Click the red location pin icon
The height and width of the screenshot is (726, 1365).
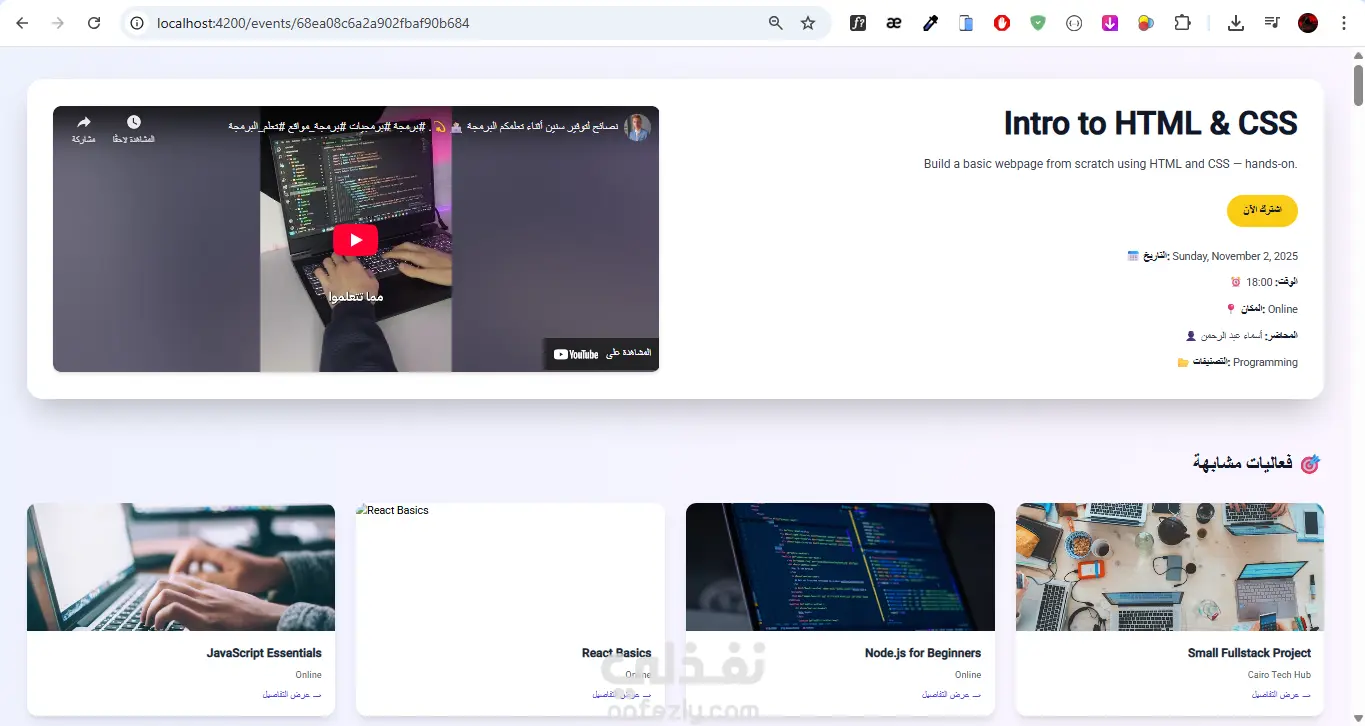coord(1231,309)
